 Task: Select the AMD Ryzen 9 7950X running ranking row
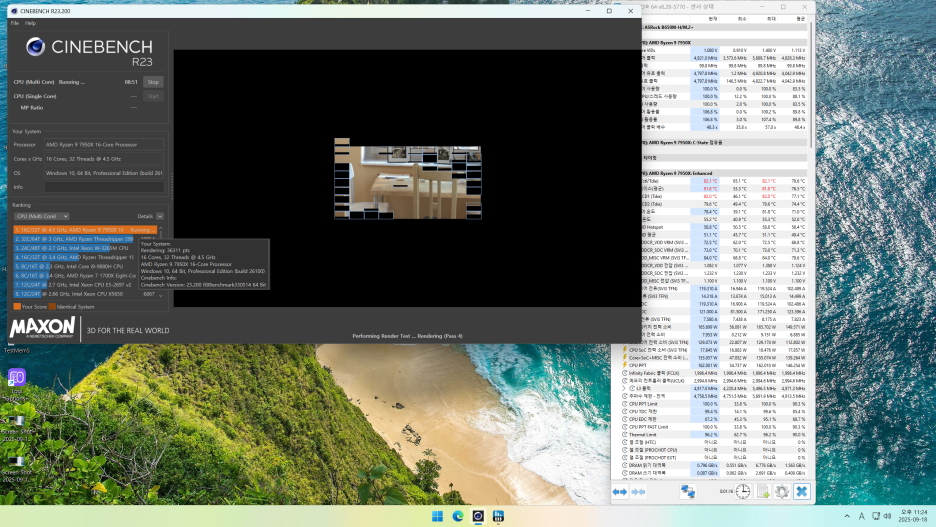[x=85, y=230]
